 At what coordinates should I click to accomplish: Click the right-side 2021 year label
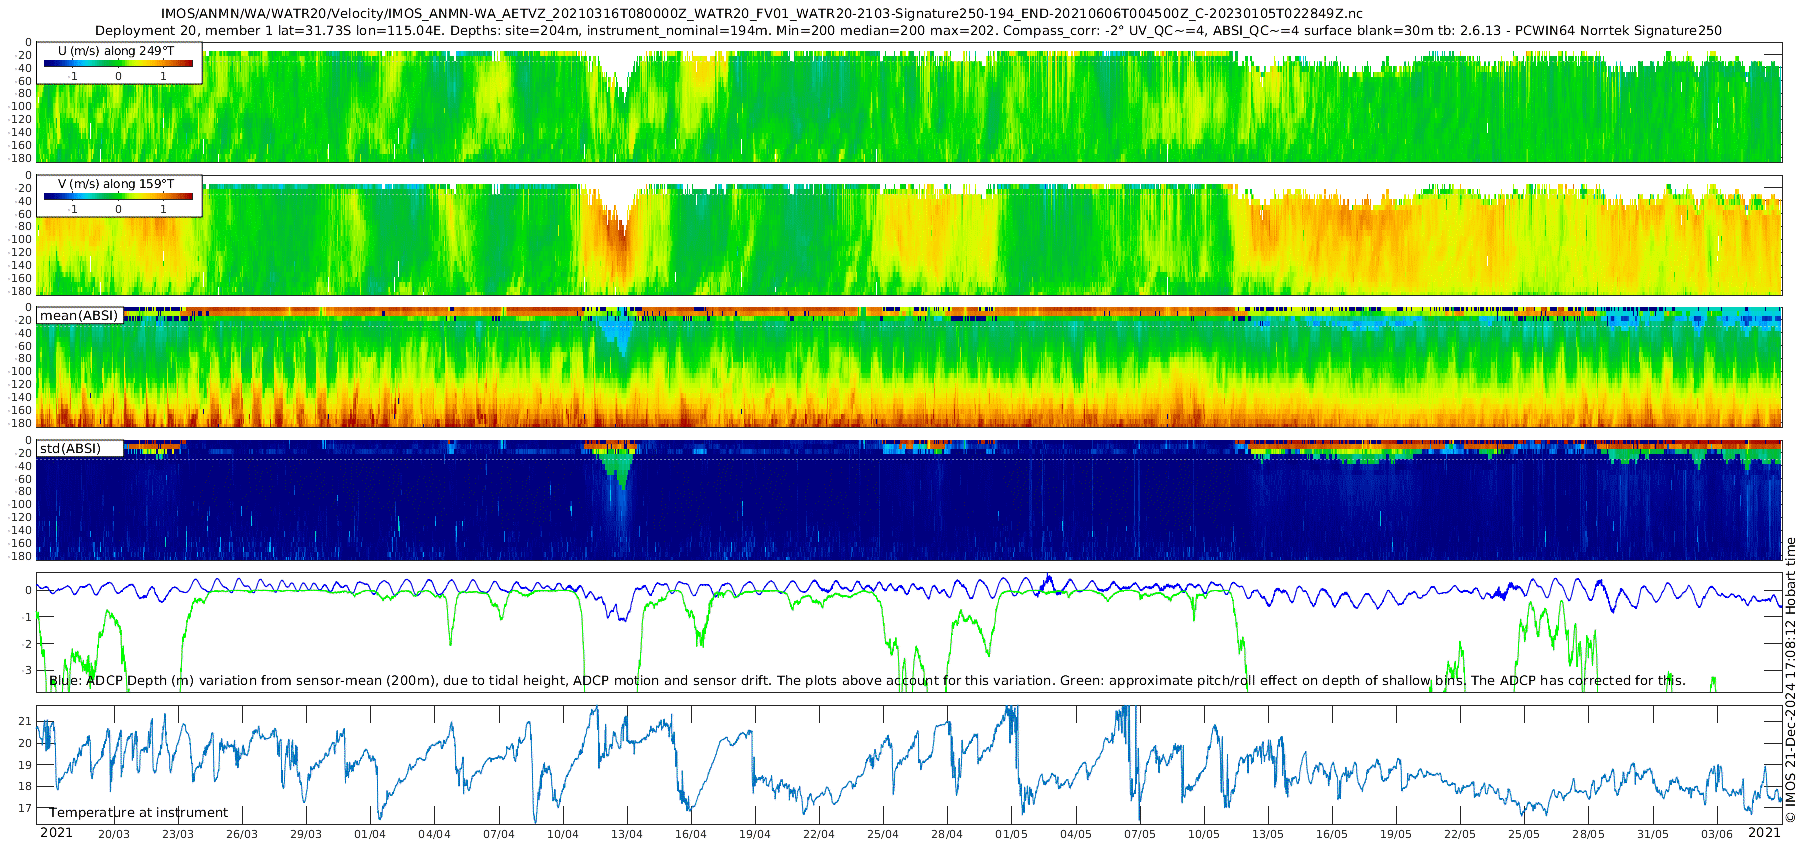coord(1764,833)
